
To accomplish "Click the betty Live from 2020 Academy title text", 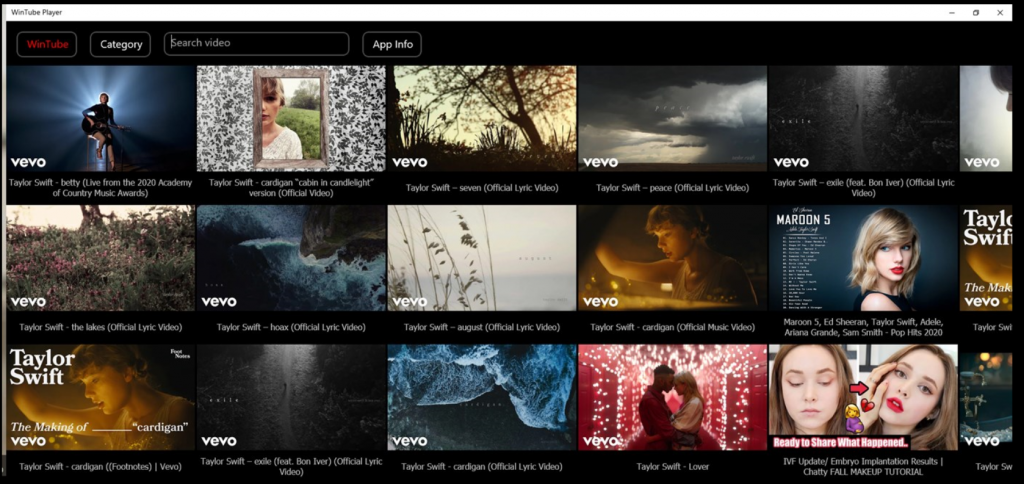I will tap(101, 188).
